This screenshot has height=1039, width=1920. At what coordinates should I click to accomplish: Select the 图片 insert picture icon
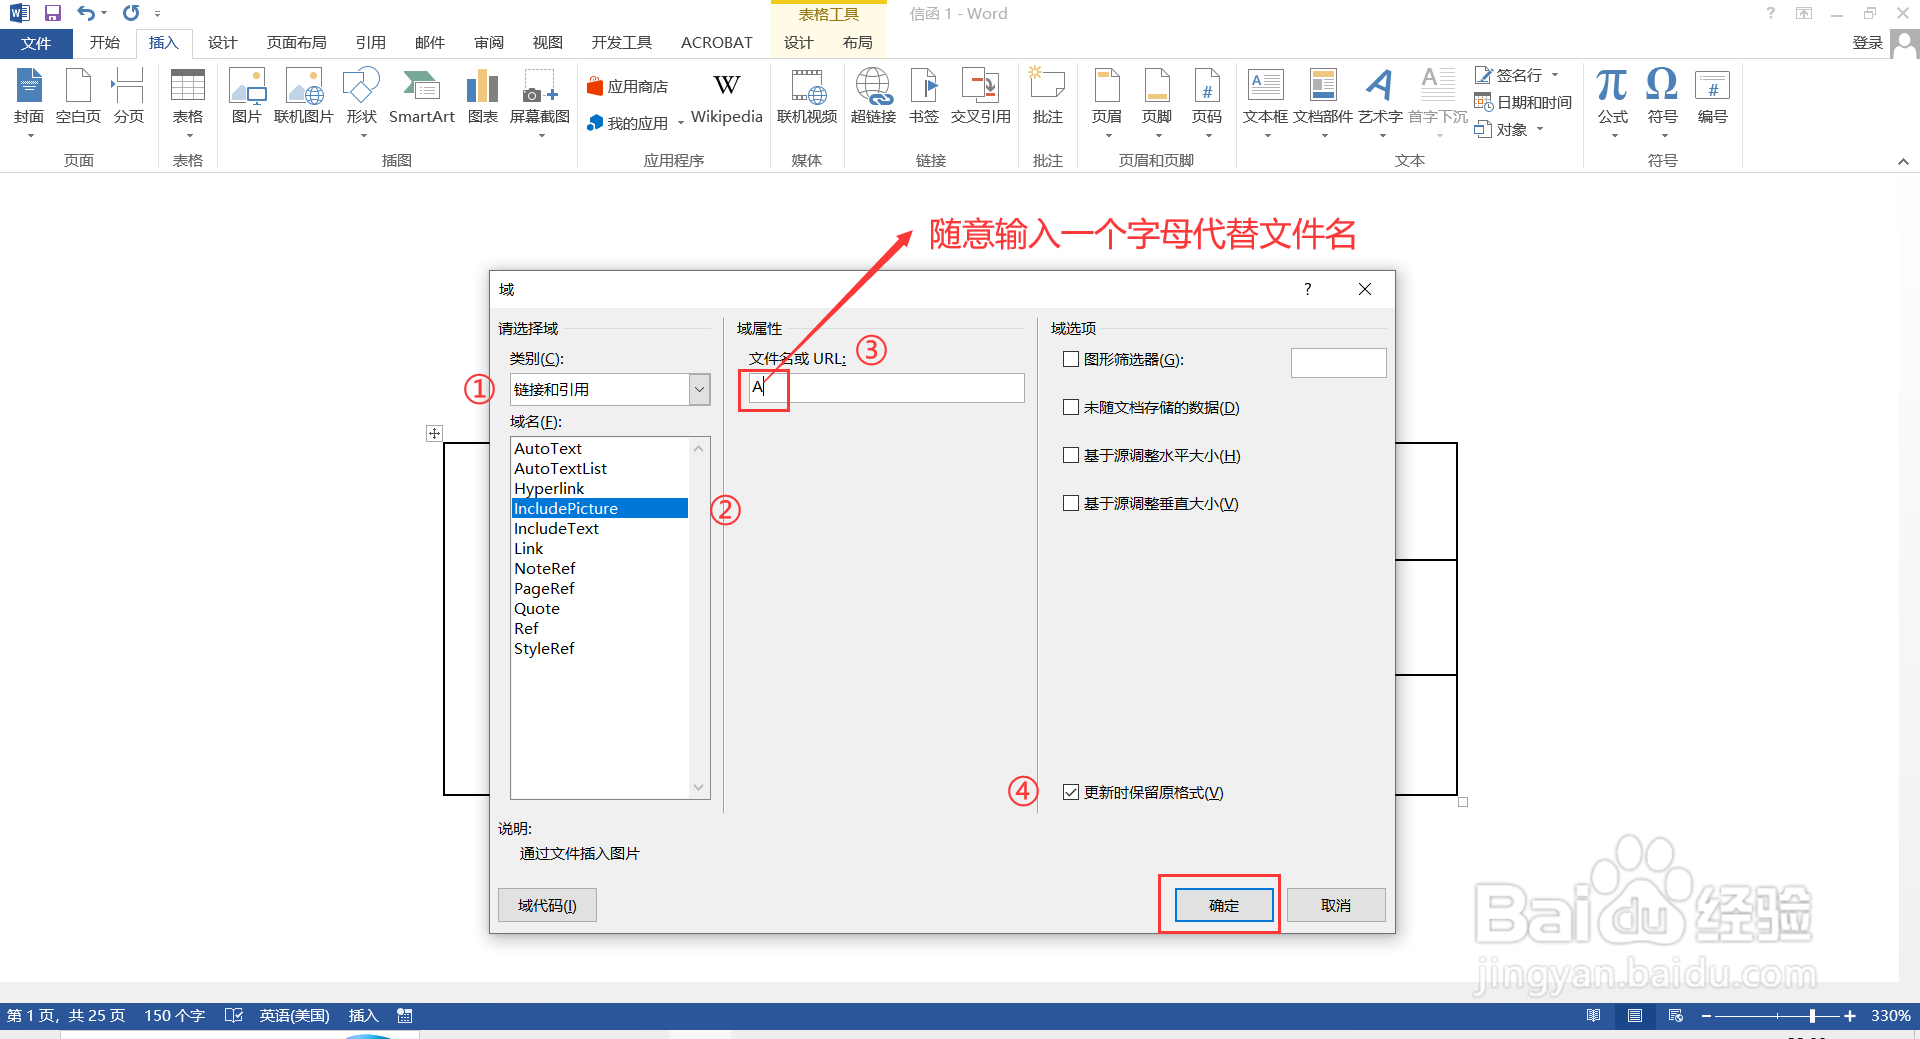tap(246, 95)
